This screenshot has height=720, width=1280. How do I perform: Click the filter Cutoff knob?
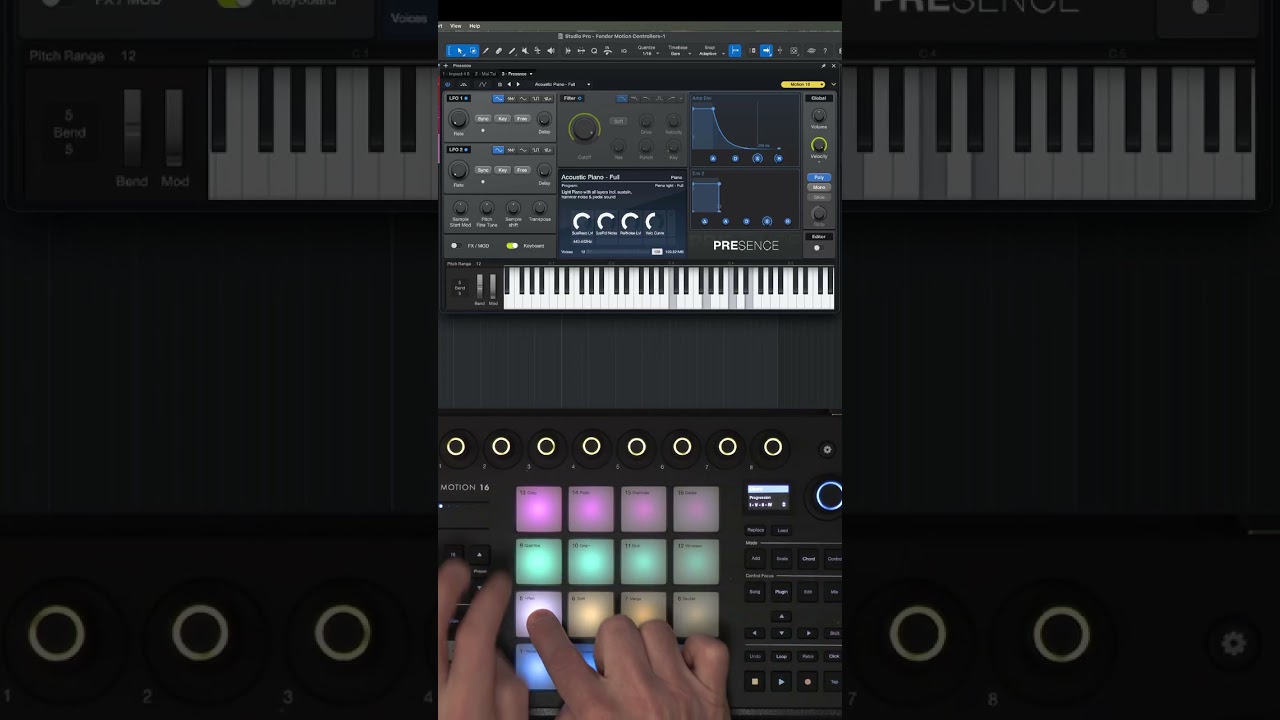click(x=584, y=127)
